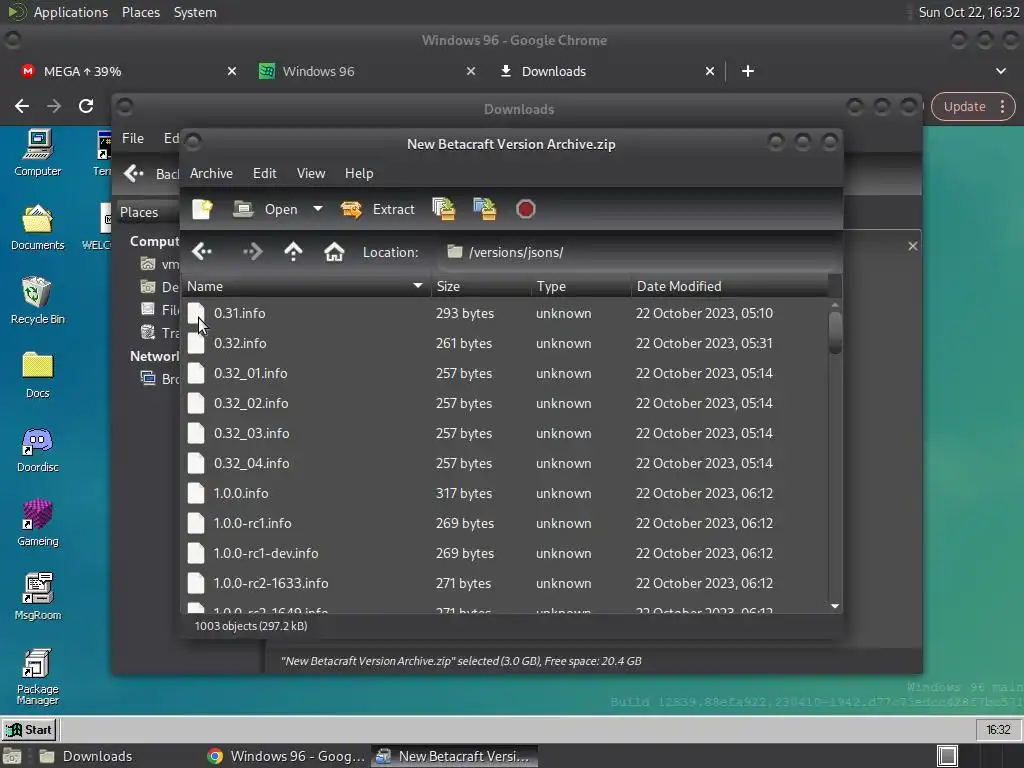Image resolution: width=1024 pixels, height=768 pixels.
Task: Open Places menu in top panel
Action: tap(140, 12)
